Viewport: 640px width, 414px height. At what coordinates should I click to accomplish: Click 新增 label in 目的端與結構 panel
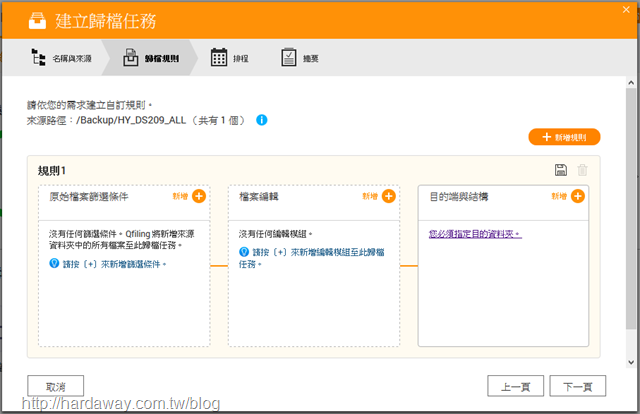click(x=559, y=196)
